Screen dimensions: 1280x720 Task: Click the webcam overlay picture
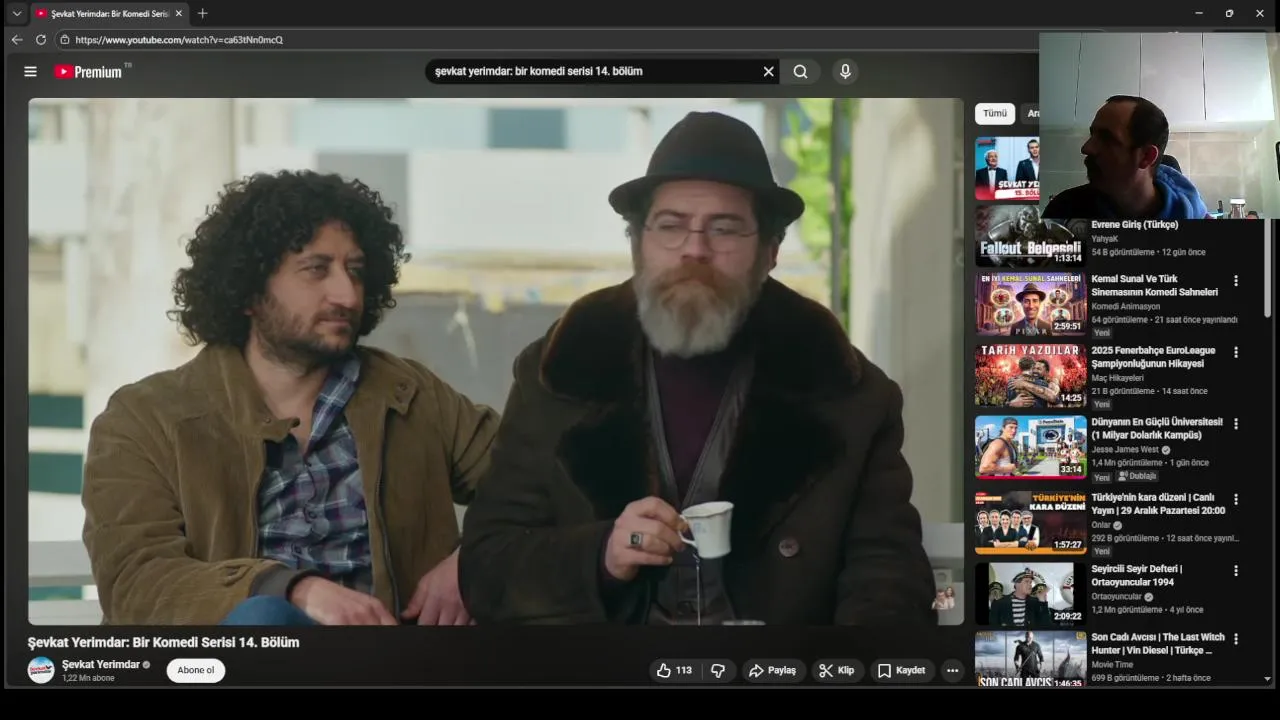pos(1159,125)
